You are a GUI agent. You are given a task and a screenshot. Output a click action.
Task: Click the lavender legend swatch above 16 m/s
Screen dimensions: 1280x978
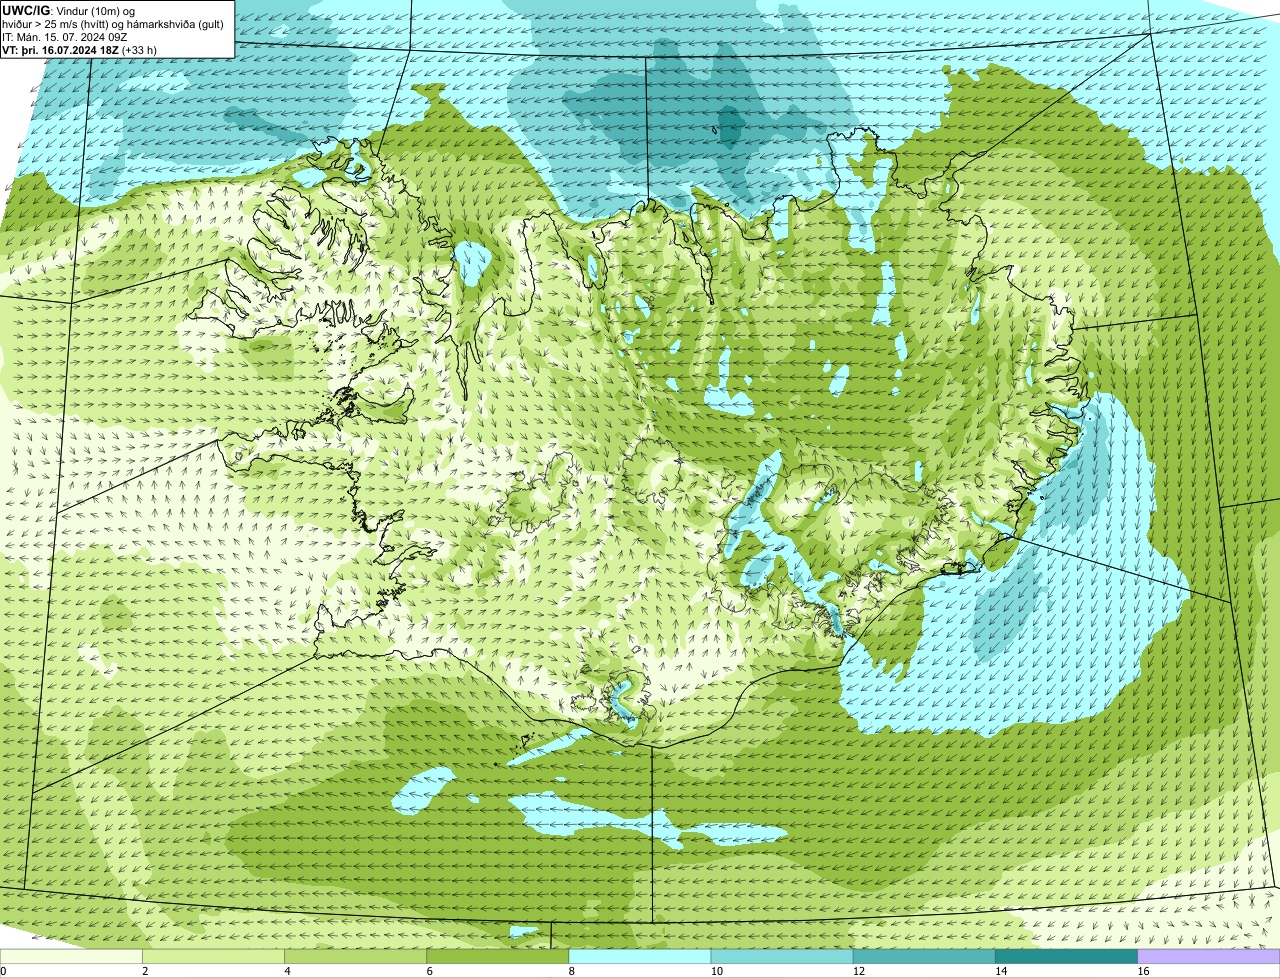click(1209, 956)
